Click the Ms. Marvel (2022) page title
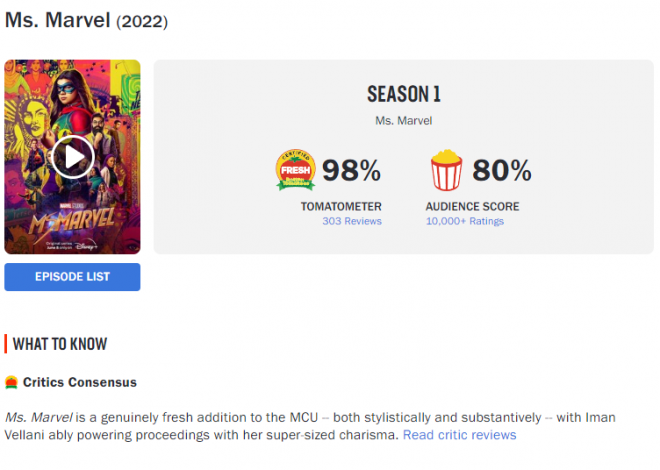Viewport: 660px width, 470px height. pos(86,20)
